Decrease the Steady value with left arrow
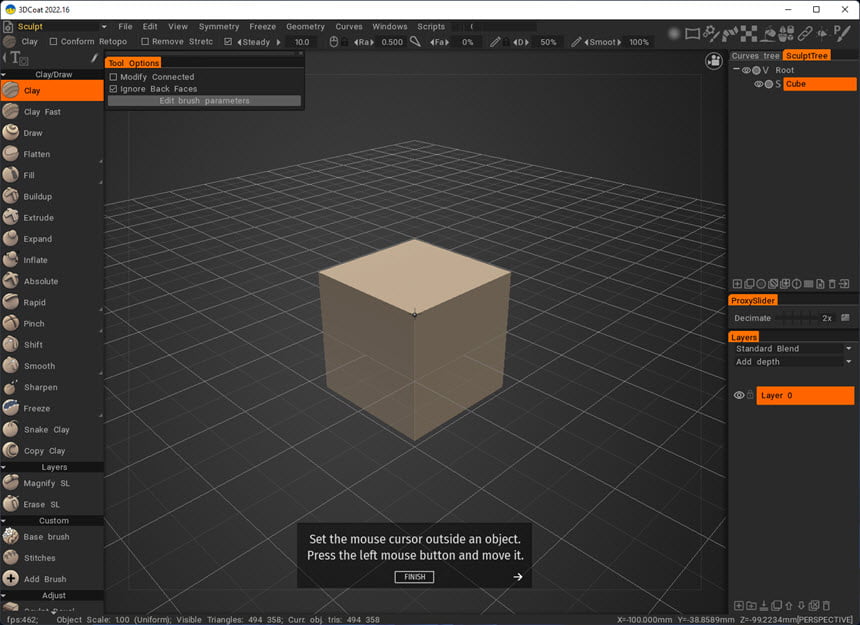The image size is (860, 625). click(239, 42)
